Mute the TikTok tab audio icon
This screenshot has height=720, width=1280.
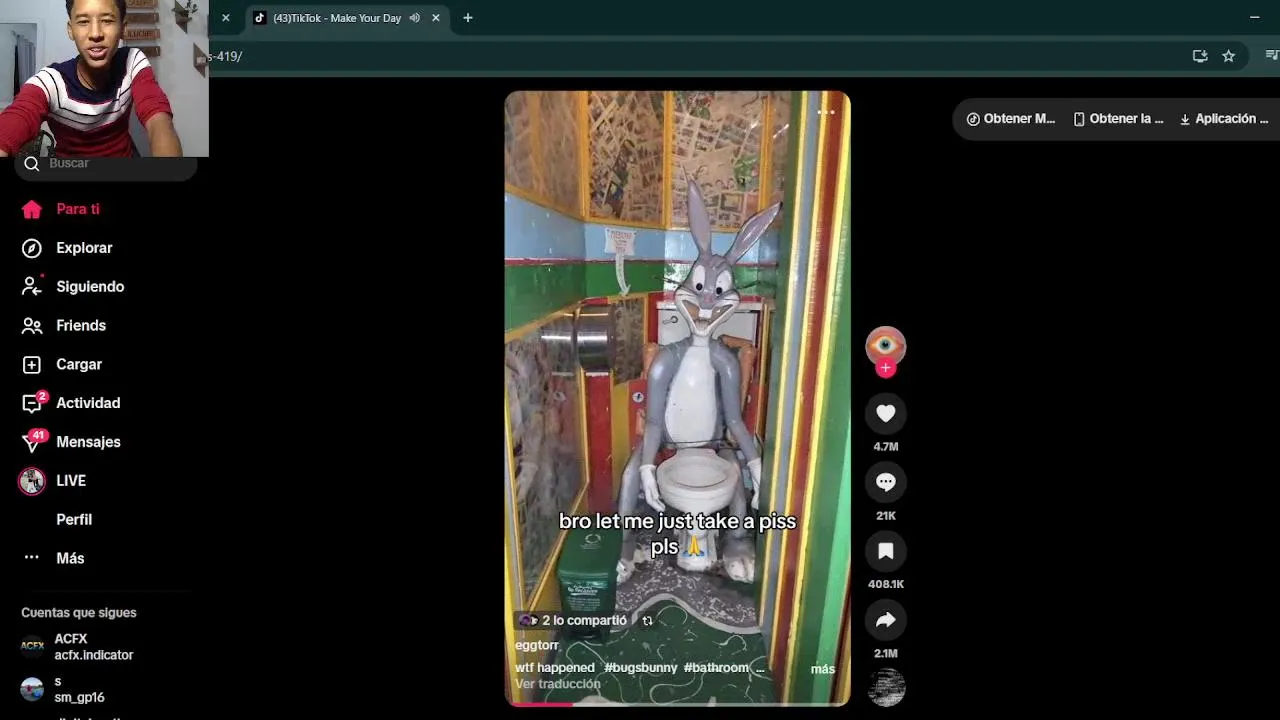(414, 18)
